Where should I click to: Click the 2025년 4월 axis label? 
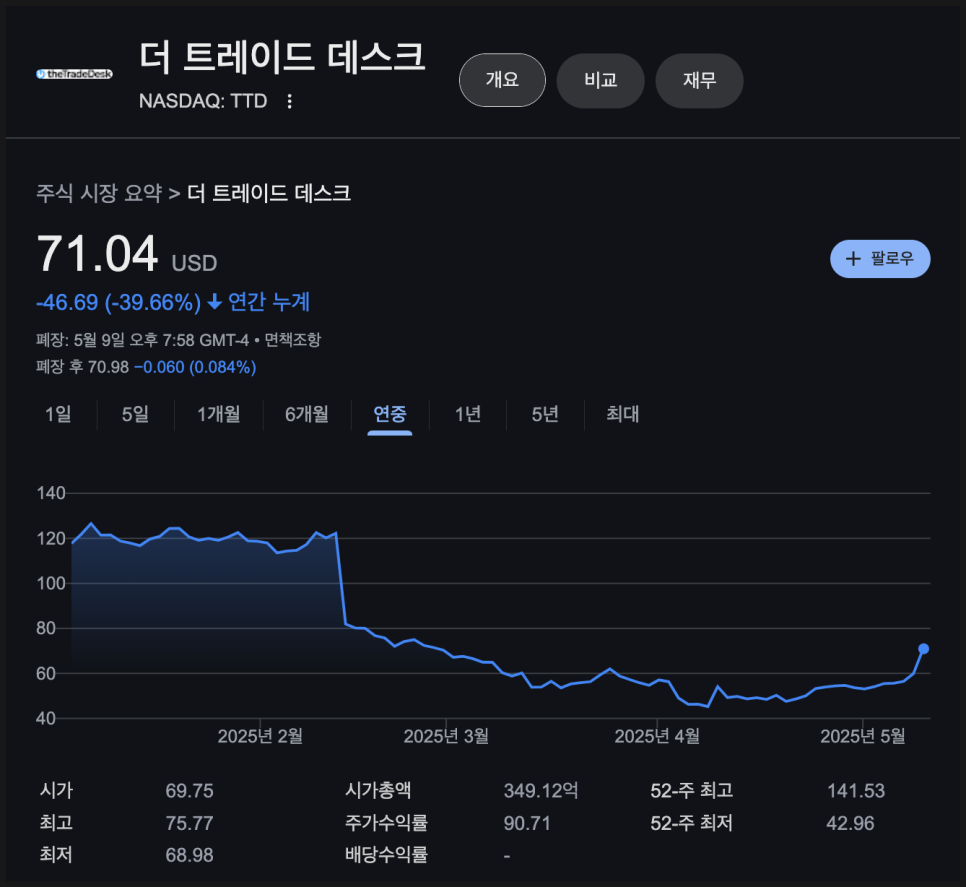[657, 736]
